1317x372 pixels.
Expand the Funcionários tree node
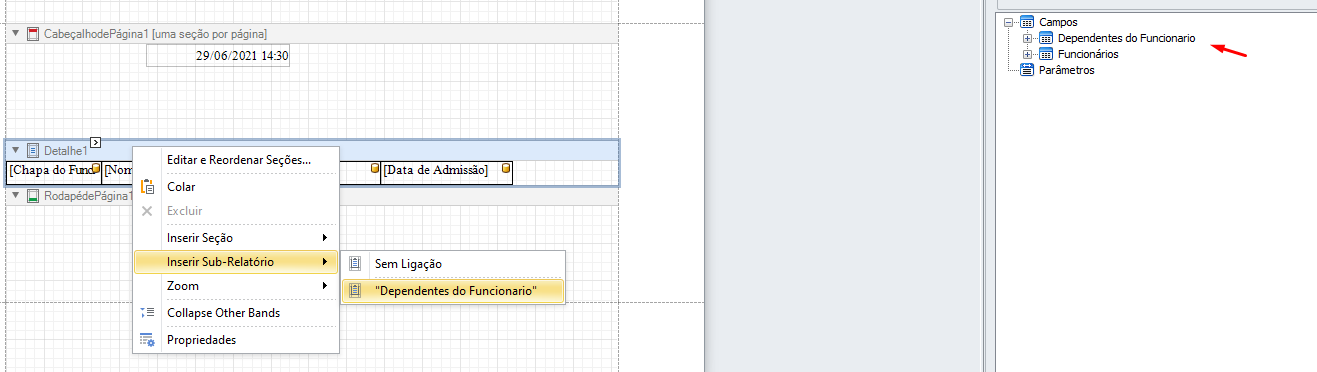pyautogui.click(x=1027, y=54)
